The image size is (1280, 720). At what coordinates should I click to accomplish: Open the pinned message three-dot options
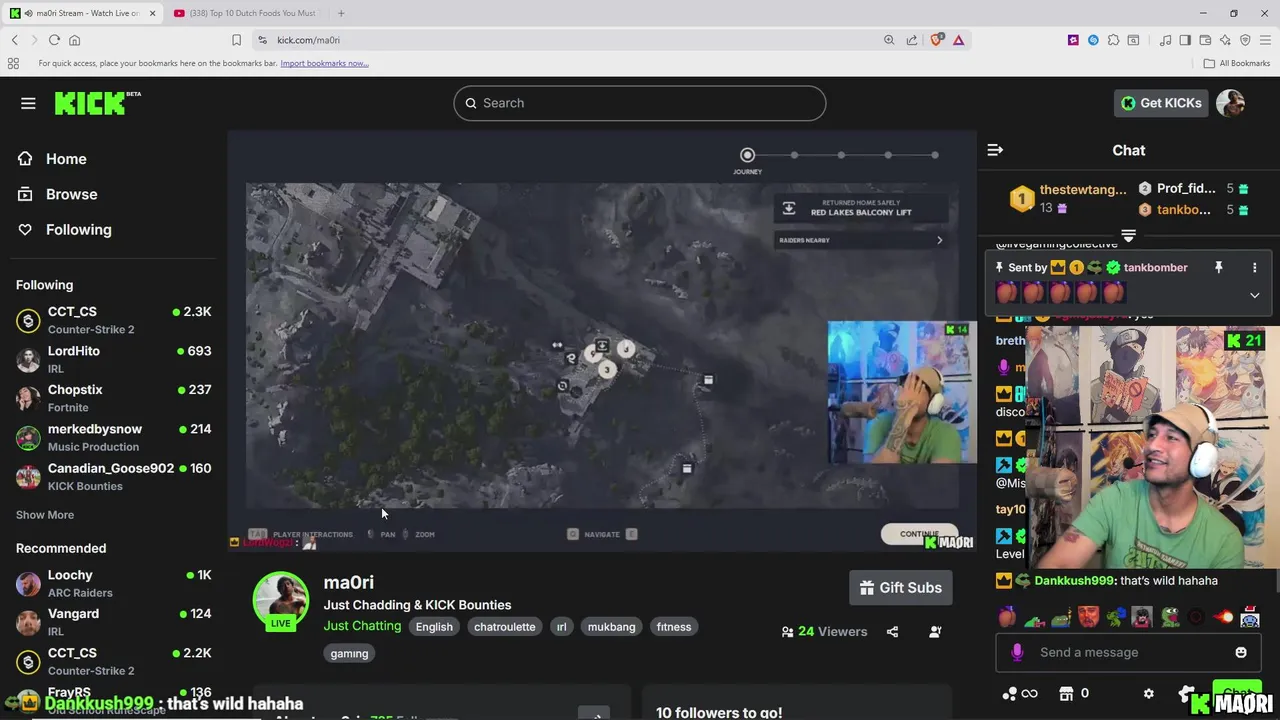point(1254,268)
